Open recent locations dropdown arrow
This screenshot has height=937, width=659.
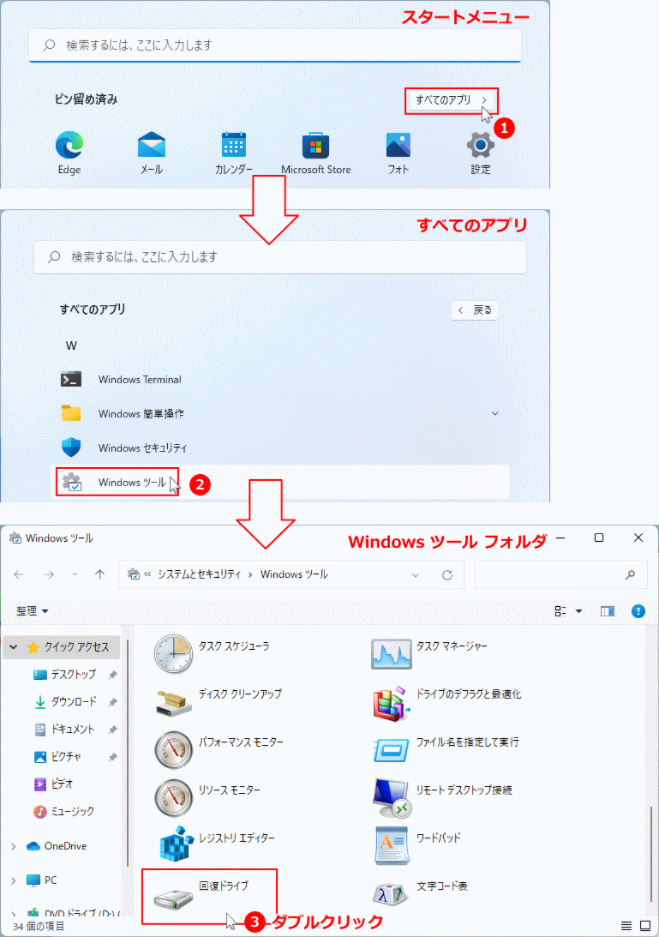pyautogui.click(x=75, y=574)
